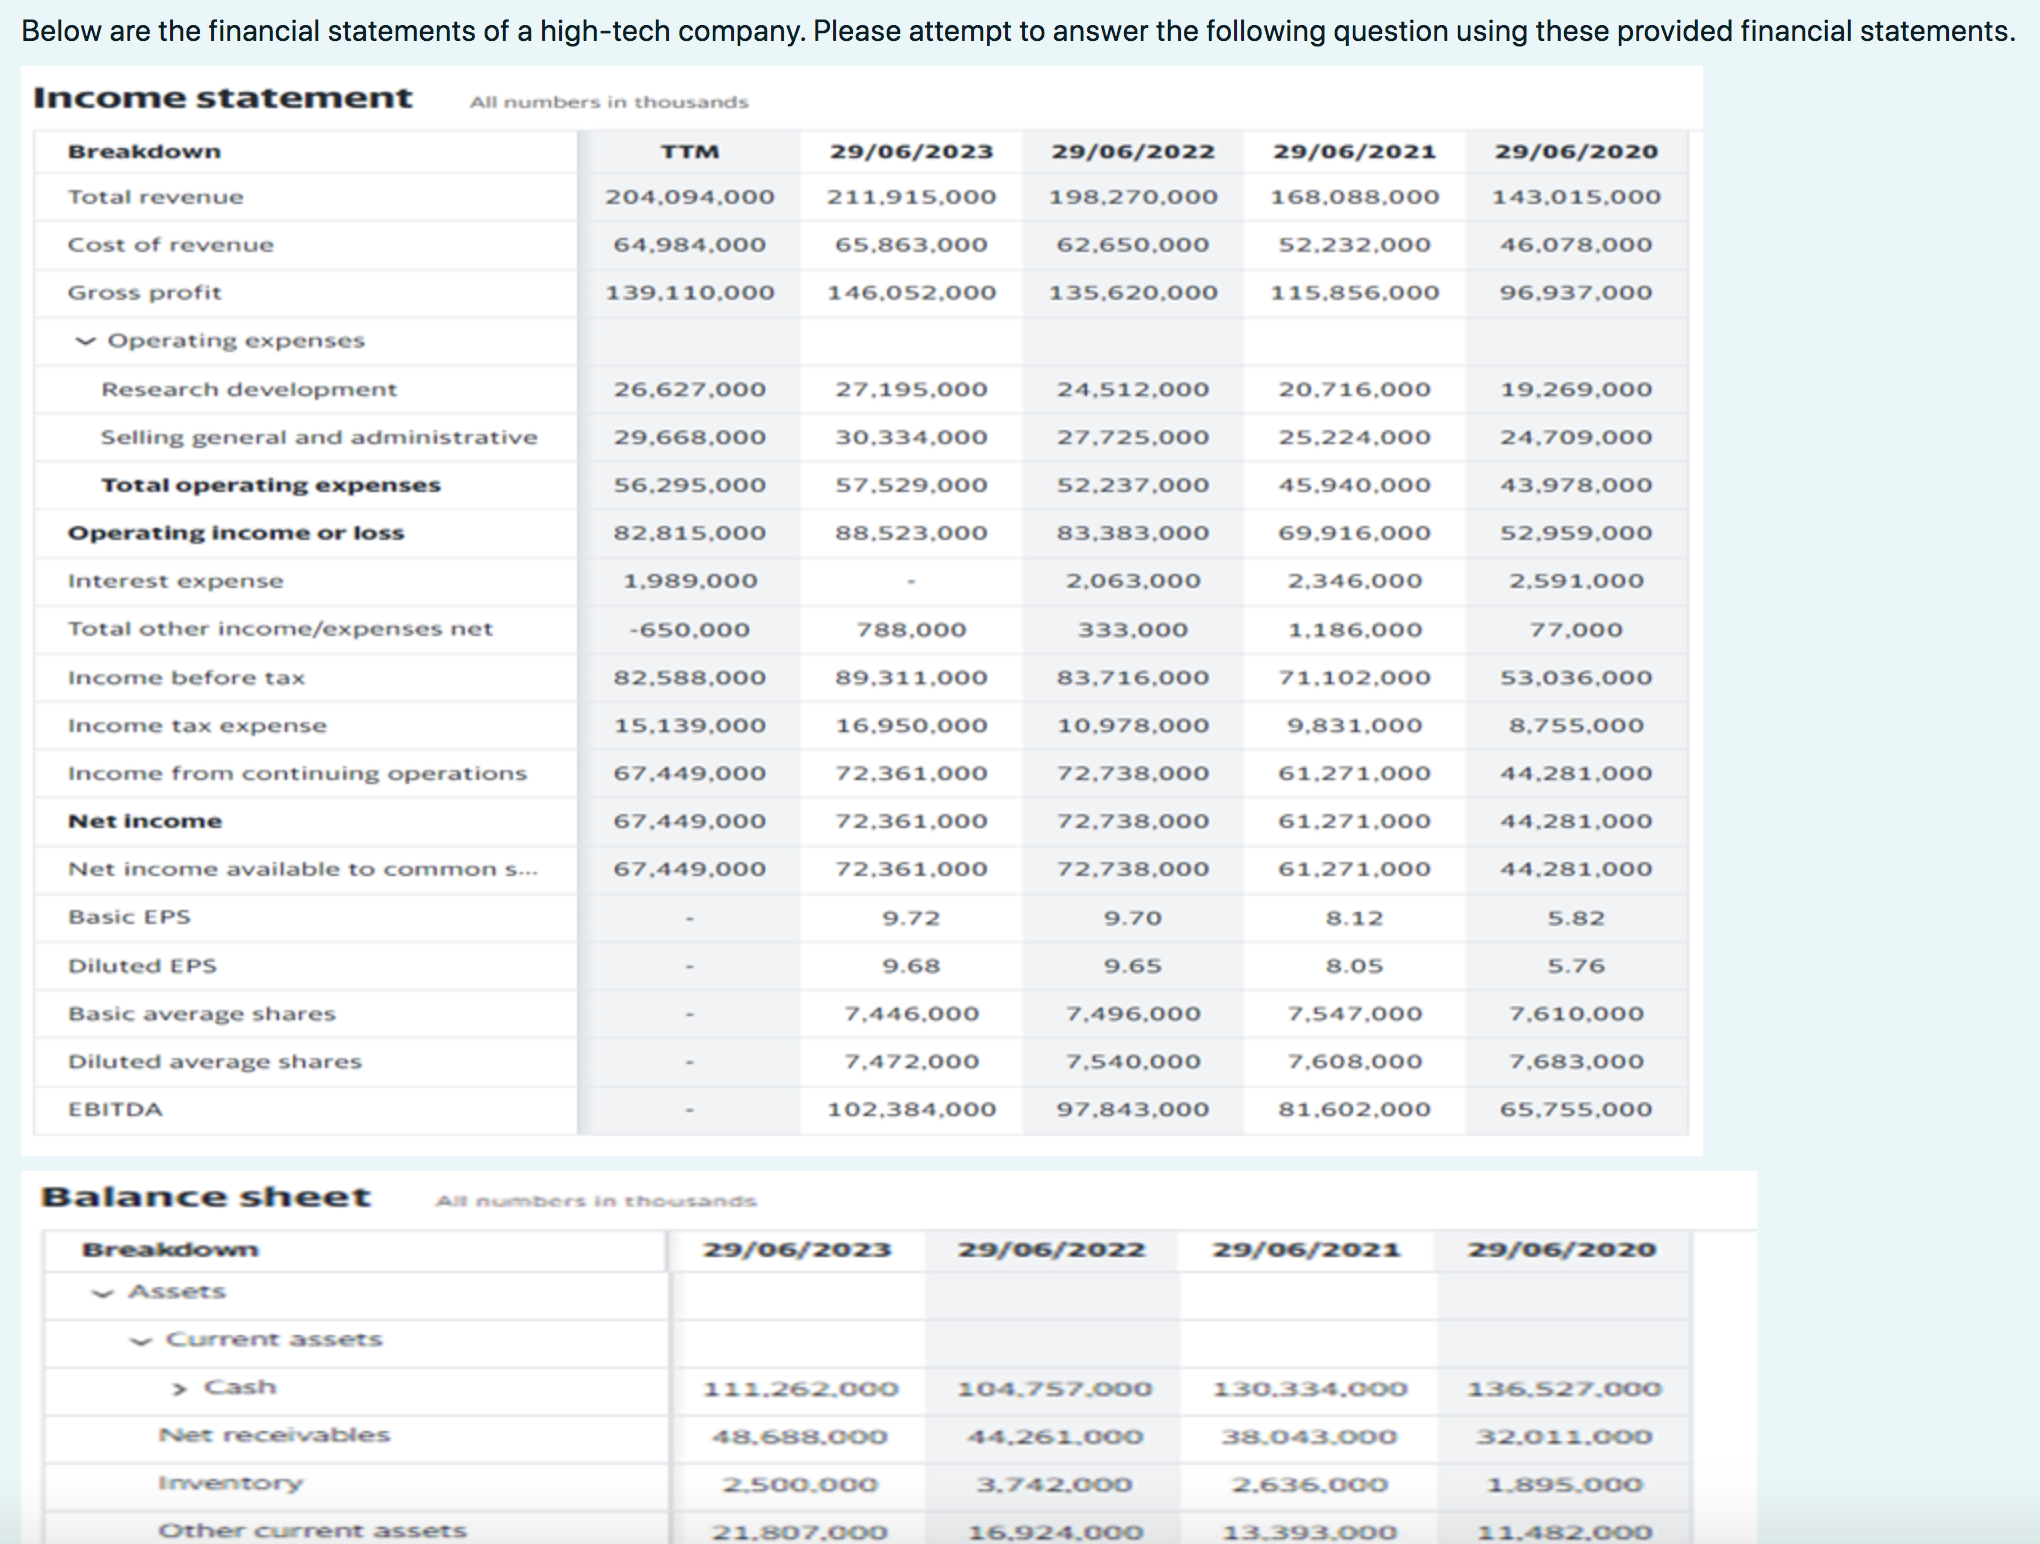Image resolution: width=2040 pixels, height=1544 pixels.
Task: Select the Gross profit row label
Action: click(x=144, y=292)
